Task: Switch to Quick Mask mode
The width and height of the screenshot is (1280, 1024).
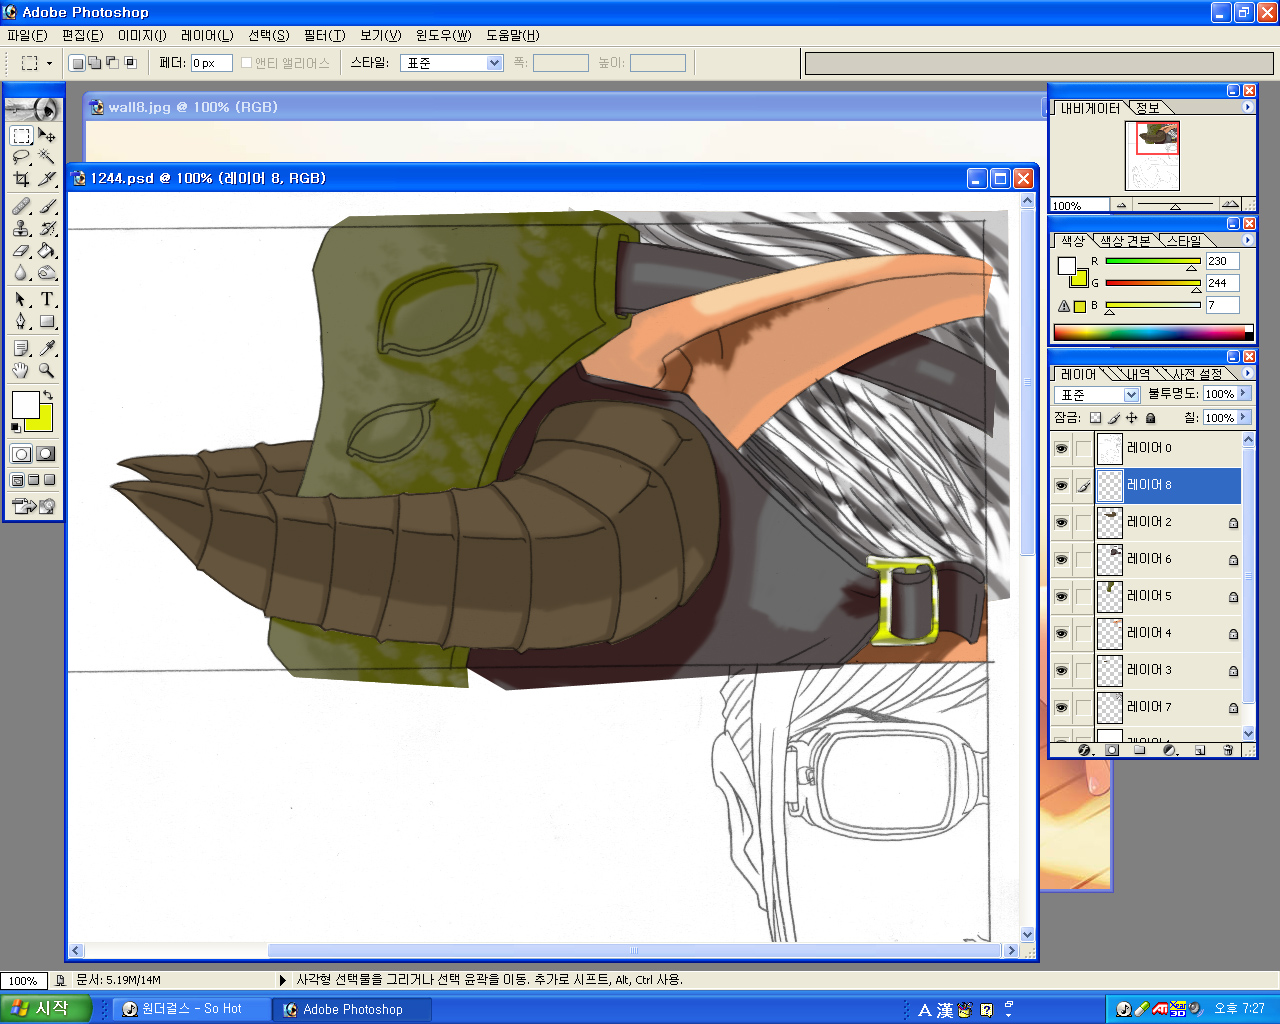Action: pyautogui.click(x=45, y=454)
